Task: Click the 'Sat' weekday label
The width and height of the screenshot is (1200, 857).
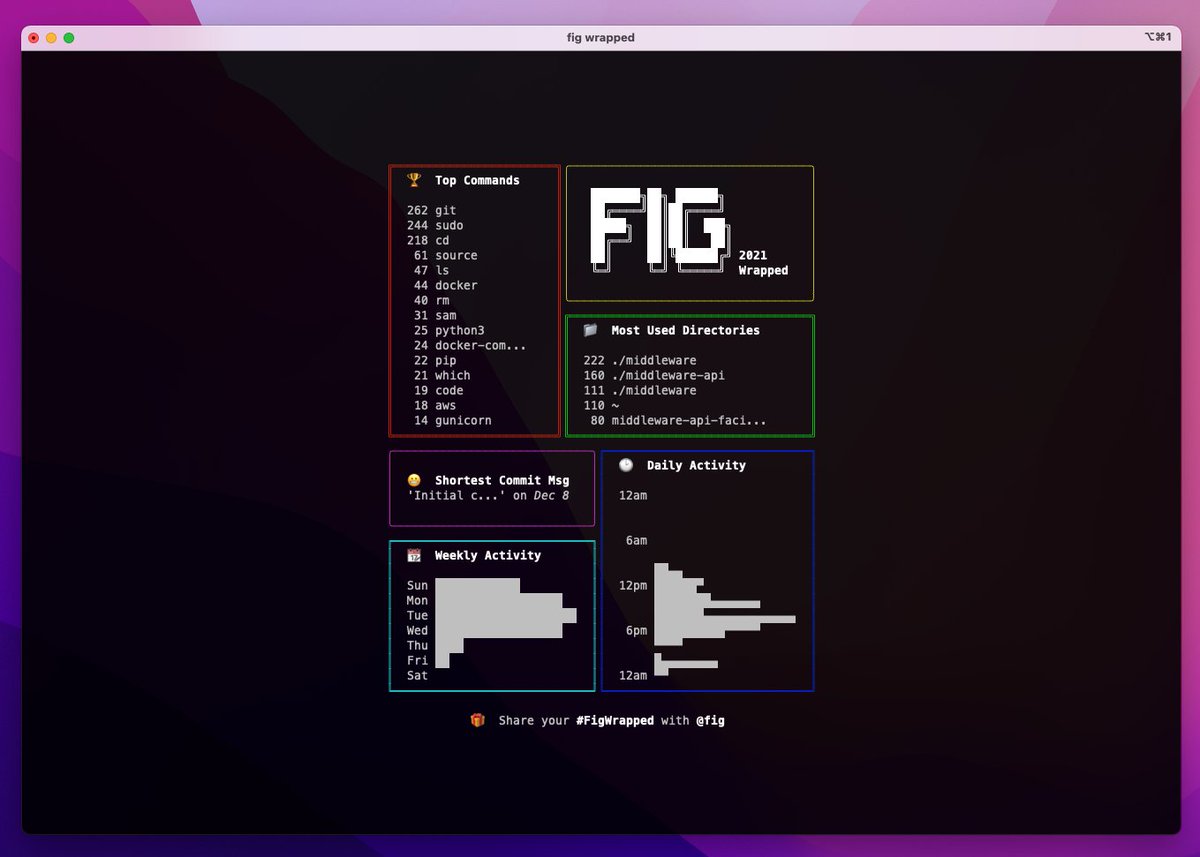Action: coord(417,675)
